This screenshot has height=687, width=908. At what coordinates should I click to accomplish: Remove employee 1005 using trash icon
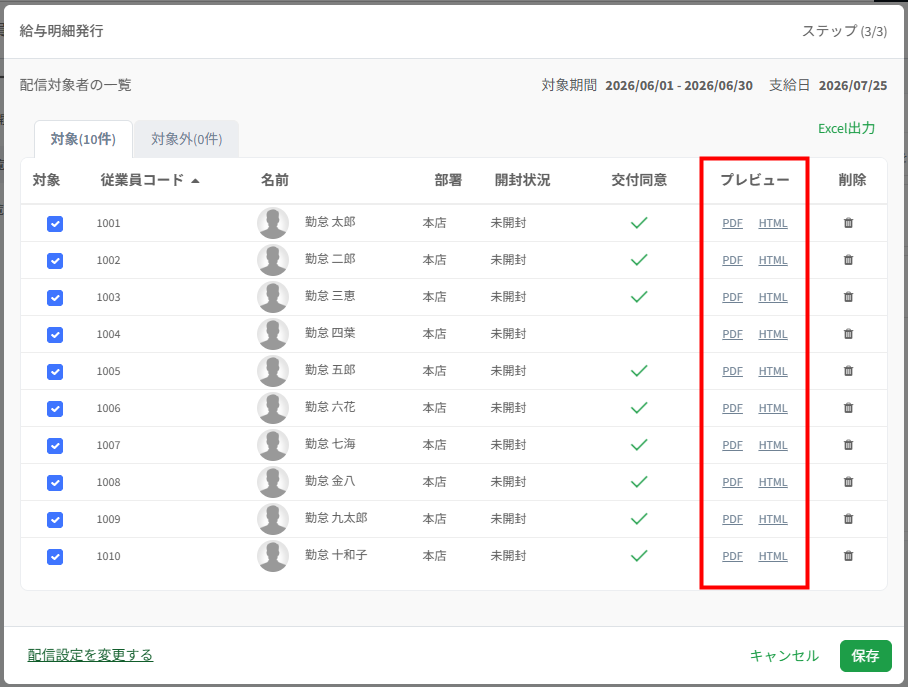[x=848, y=371]
